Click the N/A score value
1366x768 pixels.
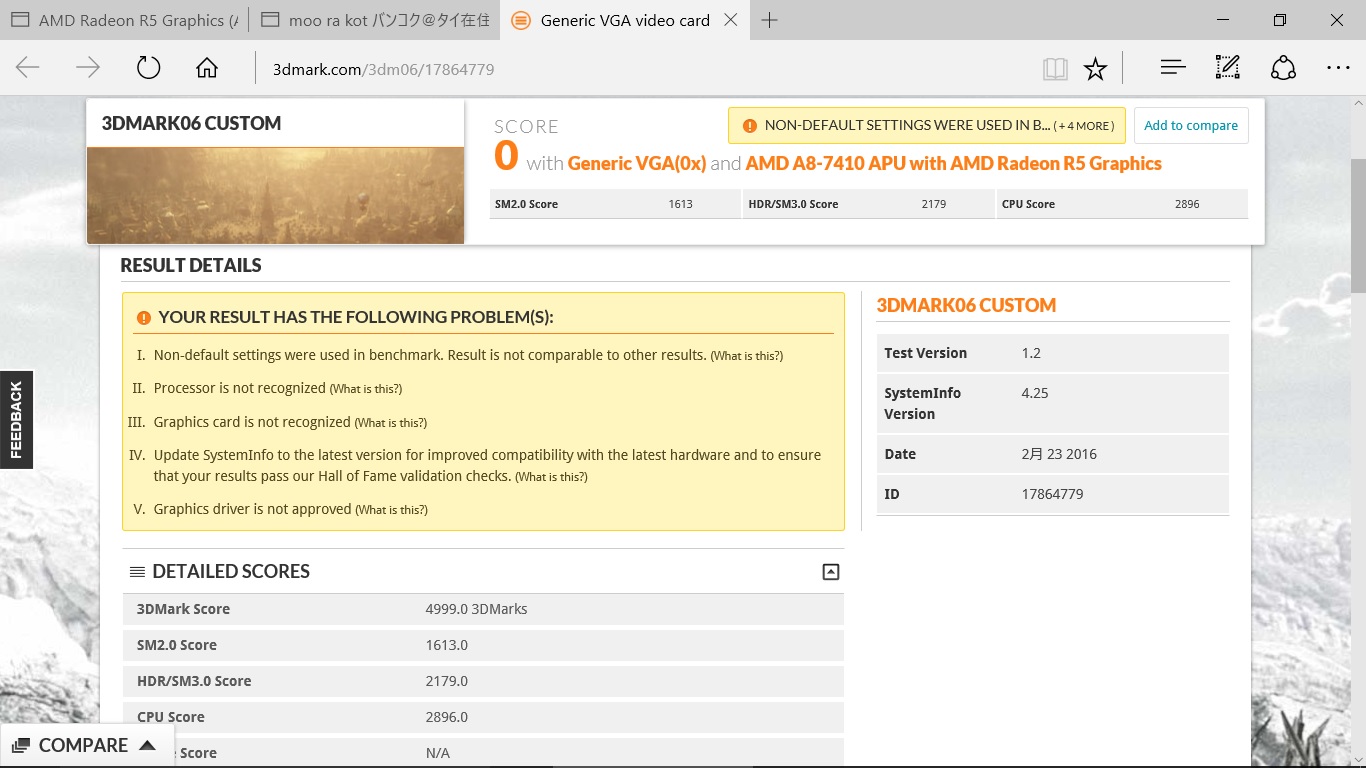(438, 753)
